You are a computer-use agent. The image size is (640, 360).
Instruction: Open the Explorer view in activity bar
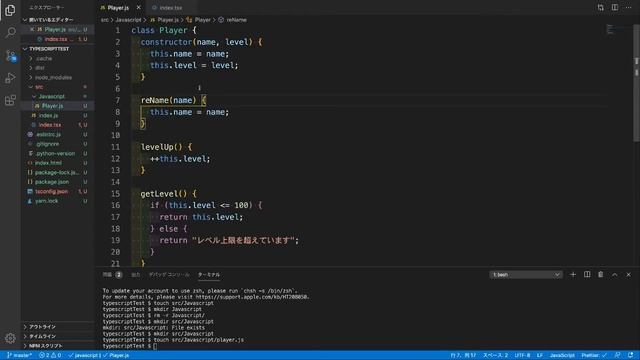(x=10, y=10)
